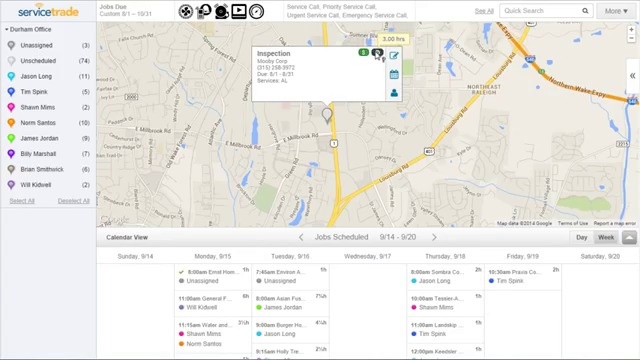Toggle Shawn Mims technician pin
This screenshot has height=360, width=640.
(x=11, y=107)
